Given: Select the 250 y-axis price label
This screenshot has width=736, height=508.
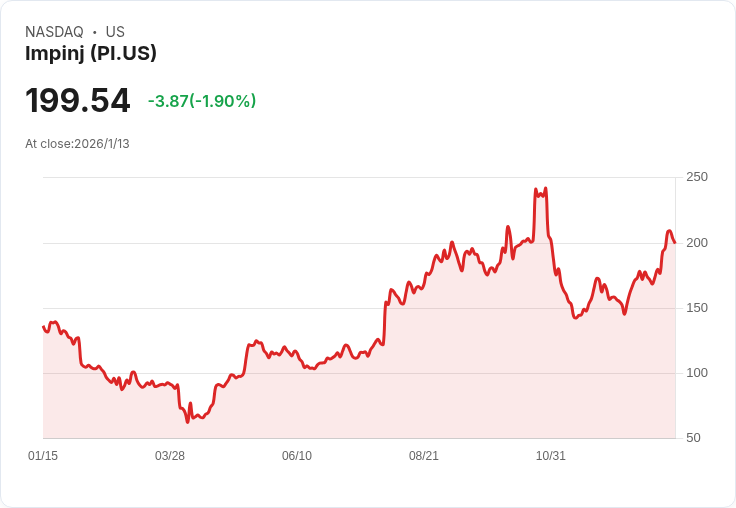Looking at the screenshot, I should click(x=697, y=177).
